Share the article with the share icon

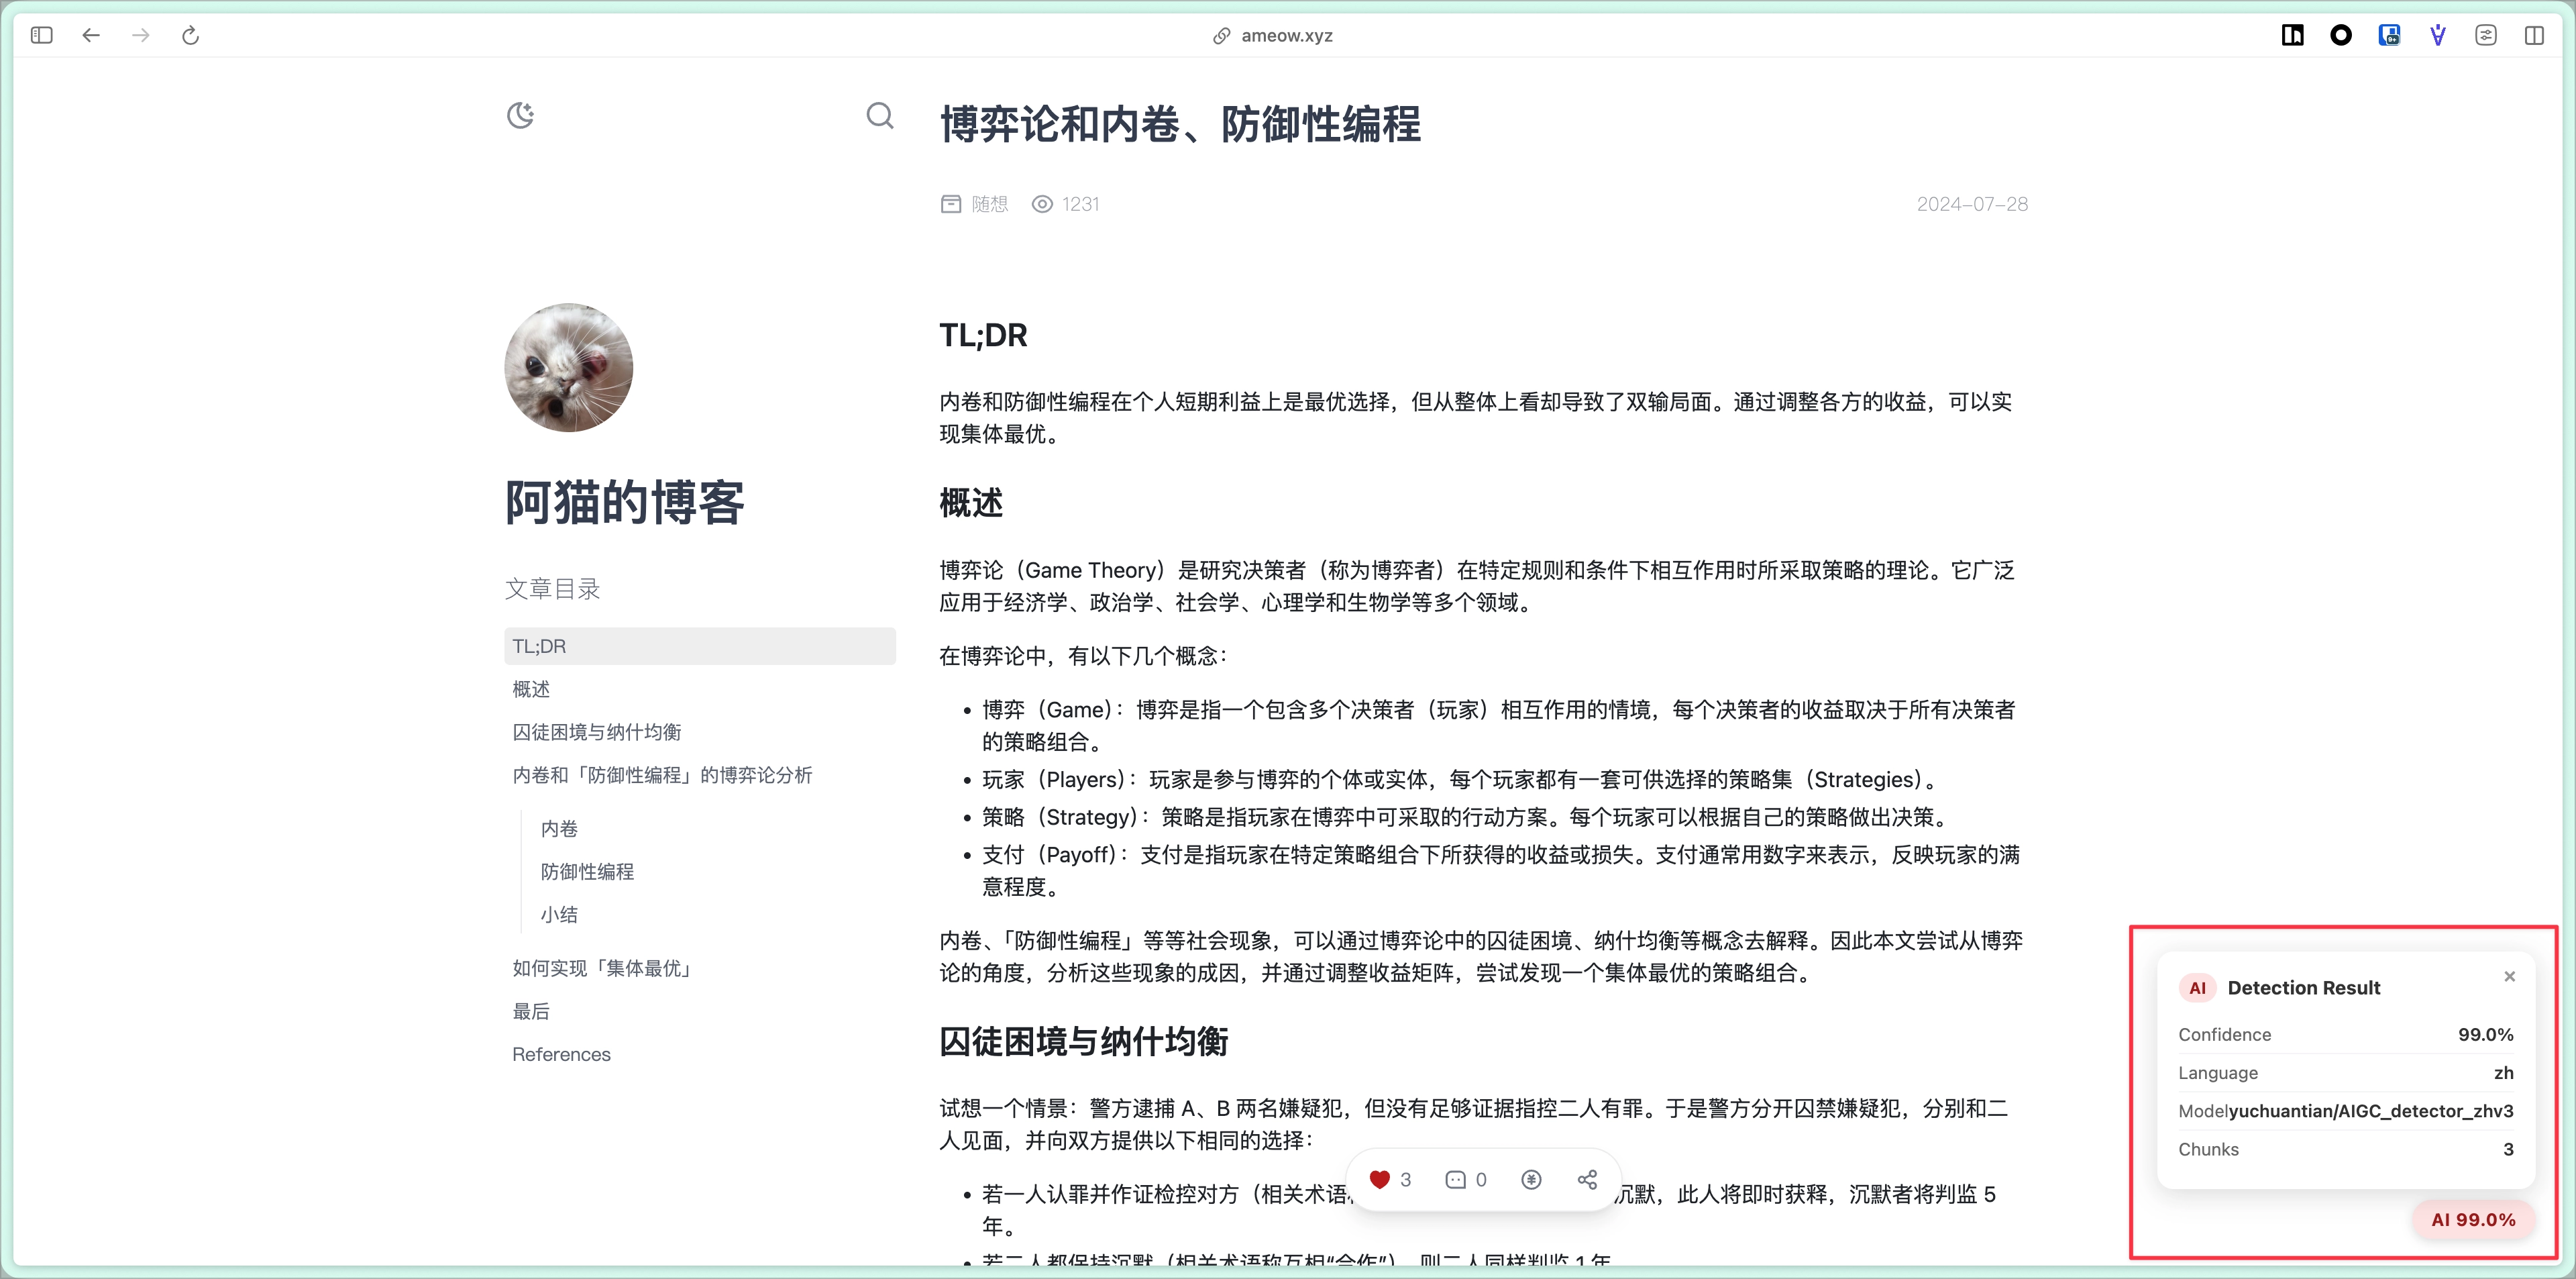1587,1180
